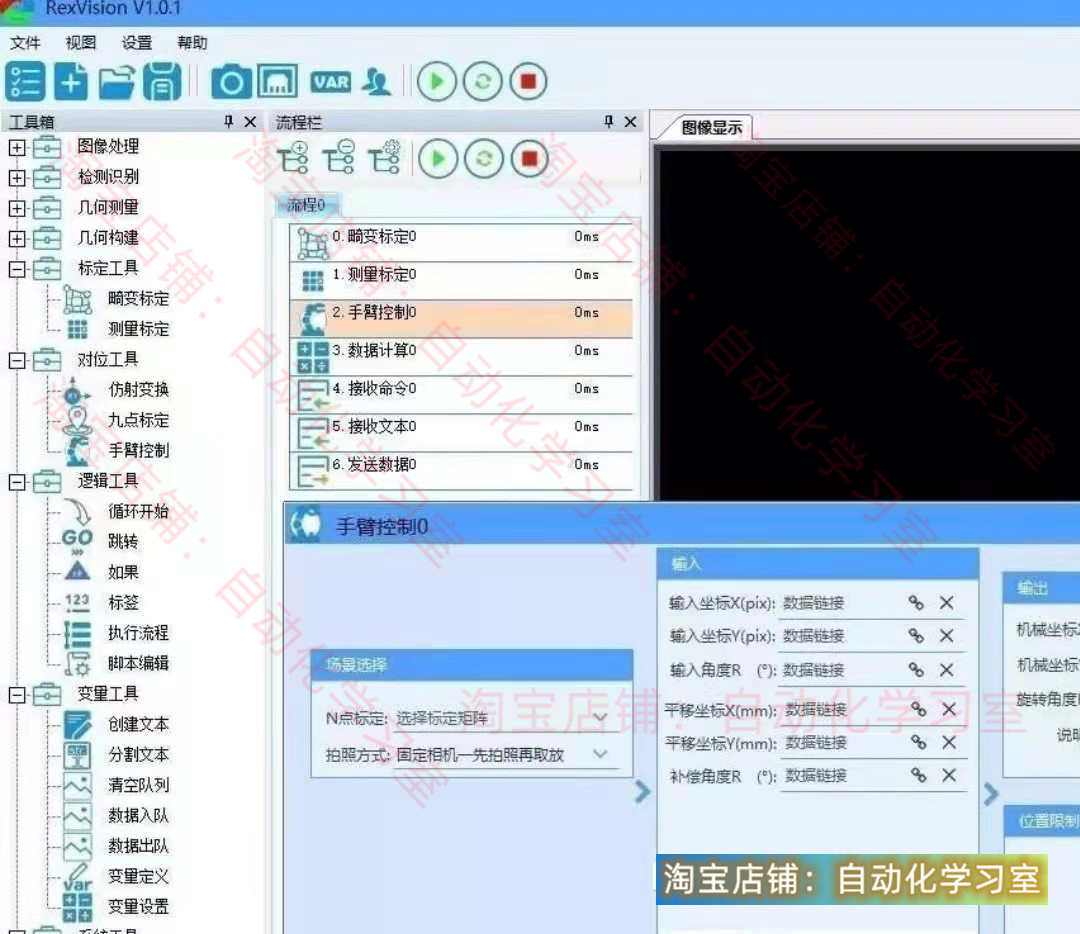The height and width of the screenshot is (934, 1080).
Task: Select the 图像显示 tab
Action: 712,127
